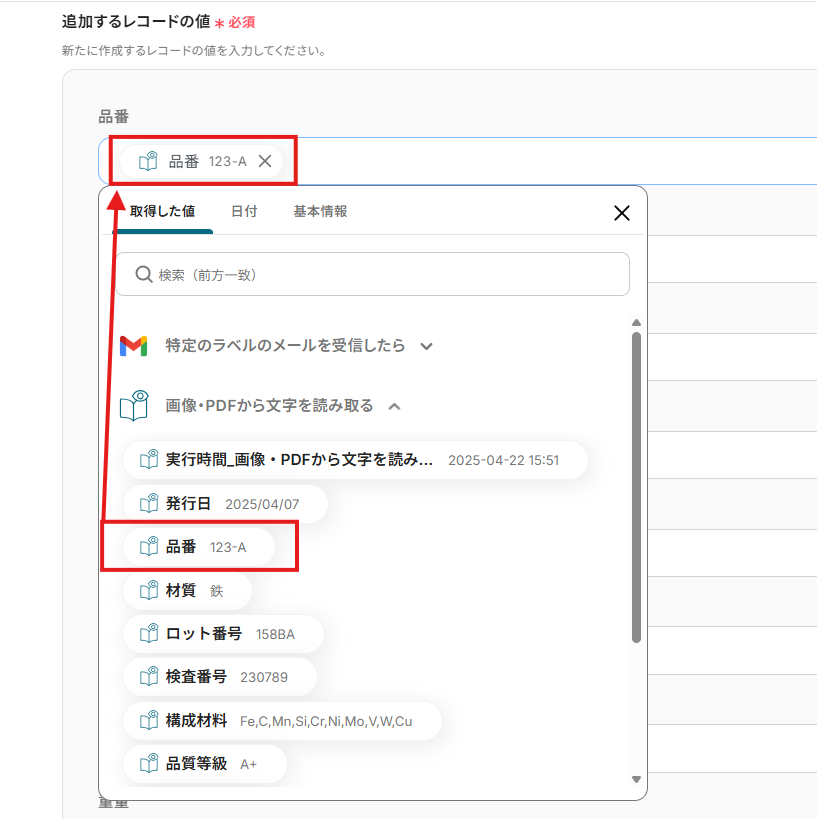Select ロット番号 158BA value
Viewport: 817px width, 819px height.
pos(223,634)
